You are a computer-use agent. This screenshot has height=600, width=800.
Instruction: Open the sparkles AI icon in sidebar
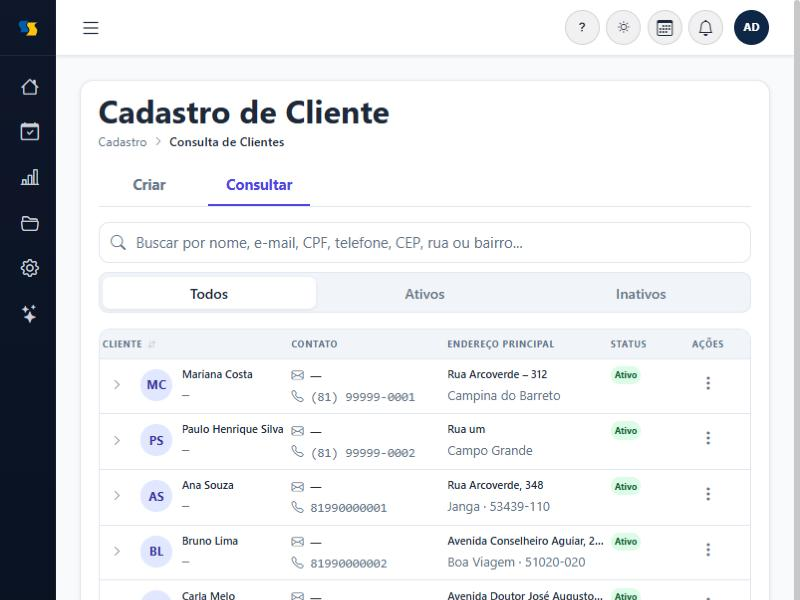[30, 313]
